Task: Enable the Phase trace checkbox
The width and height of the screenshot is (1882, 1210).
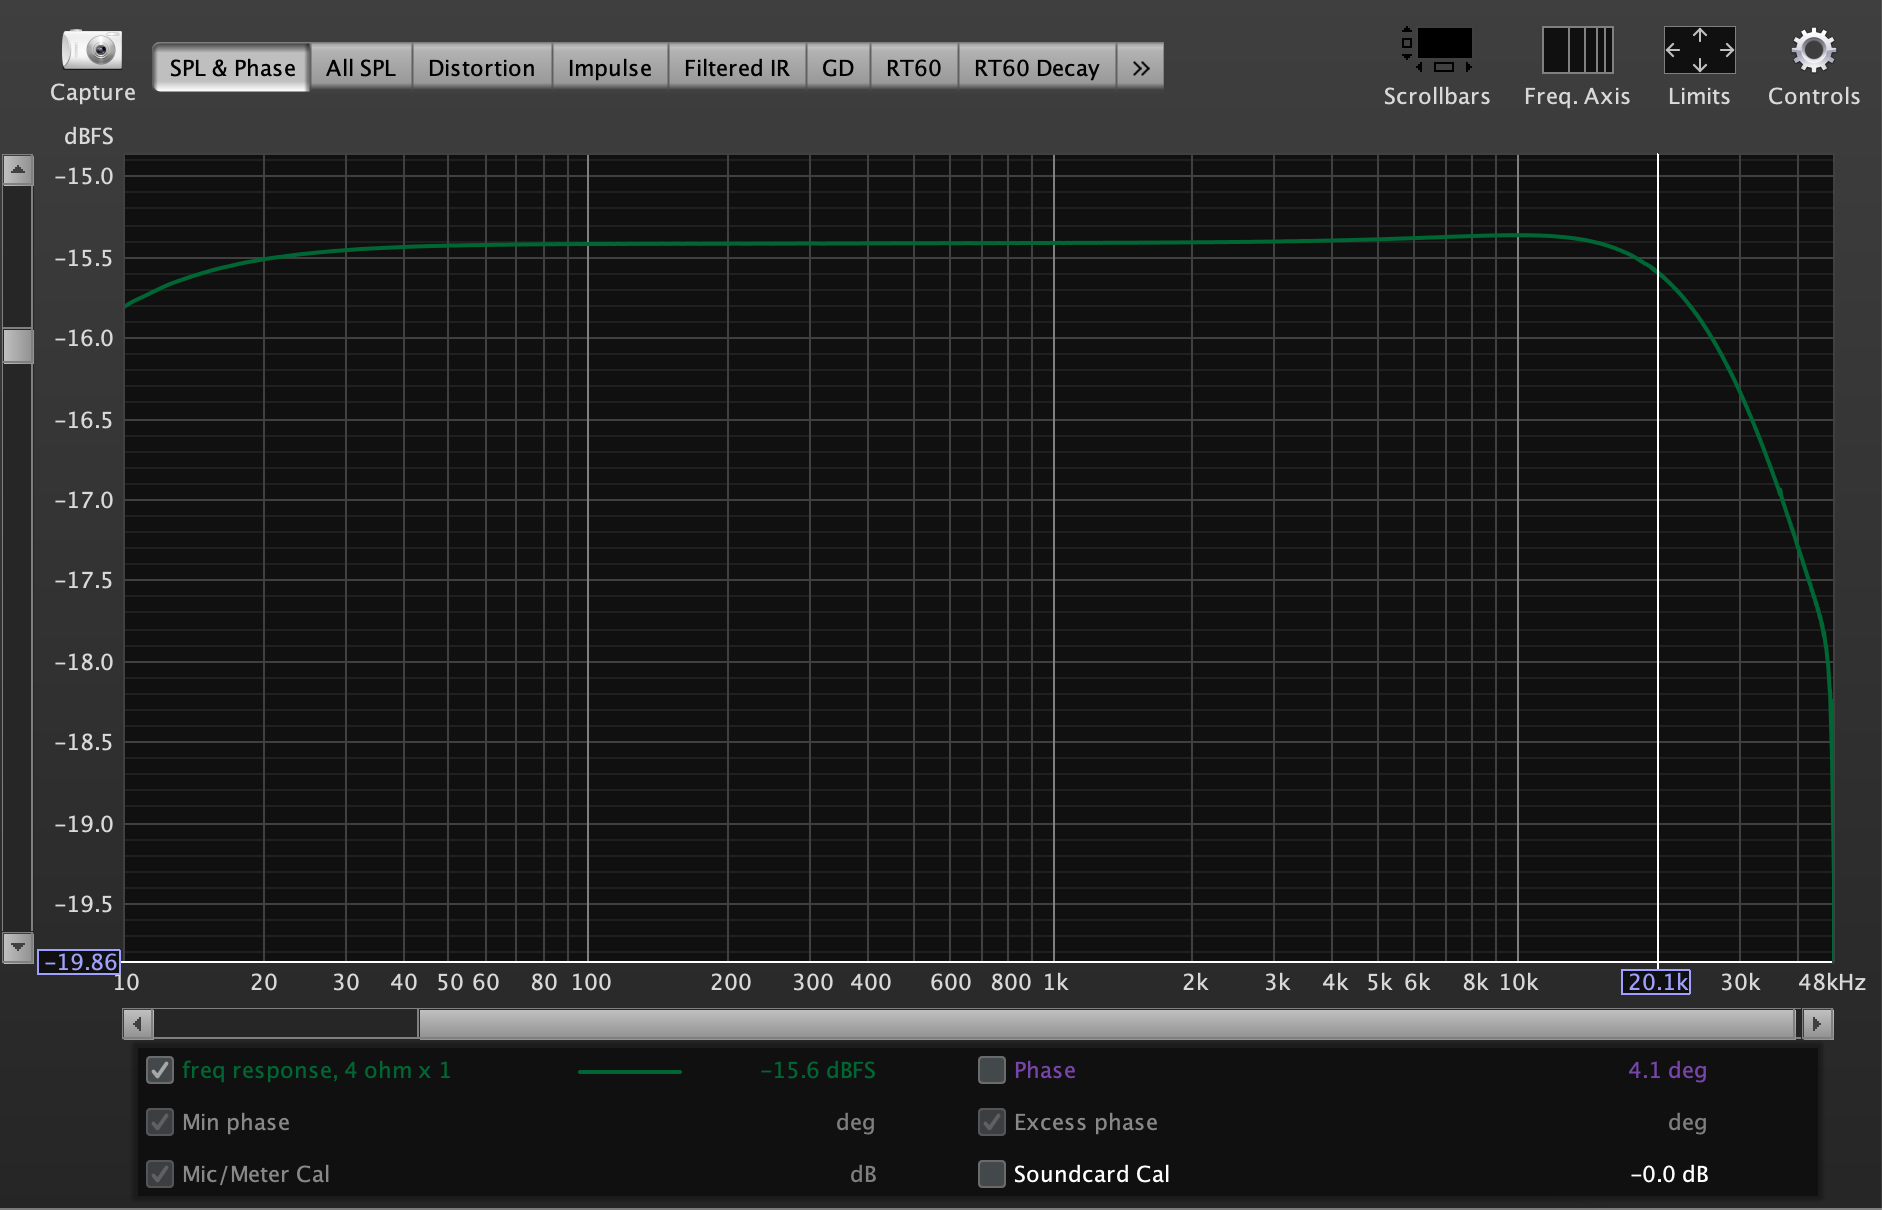Action: click(992, 1070)
